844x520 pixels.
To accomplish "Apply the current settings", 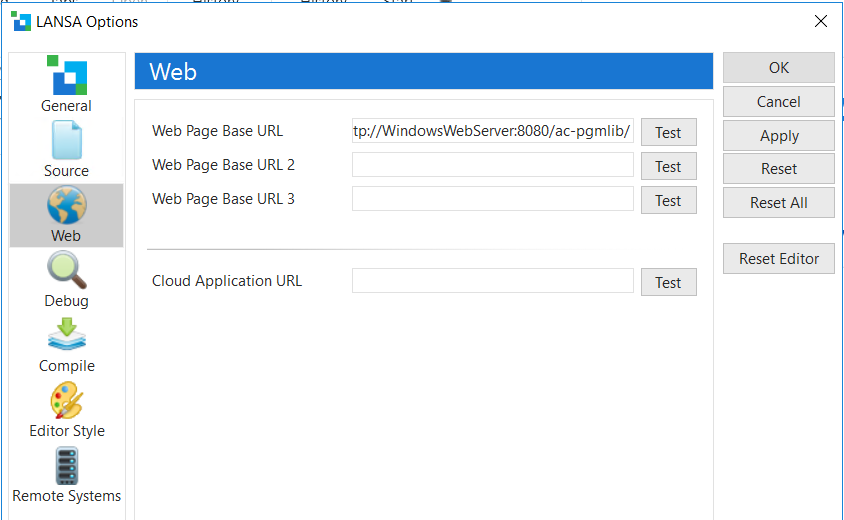I will pos(778,136).
